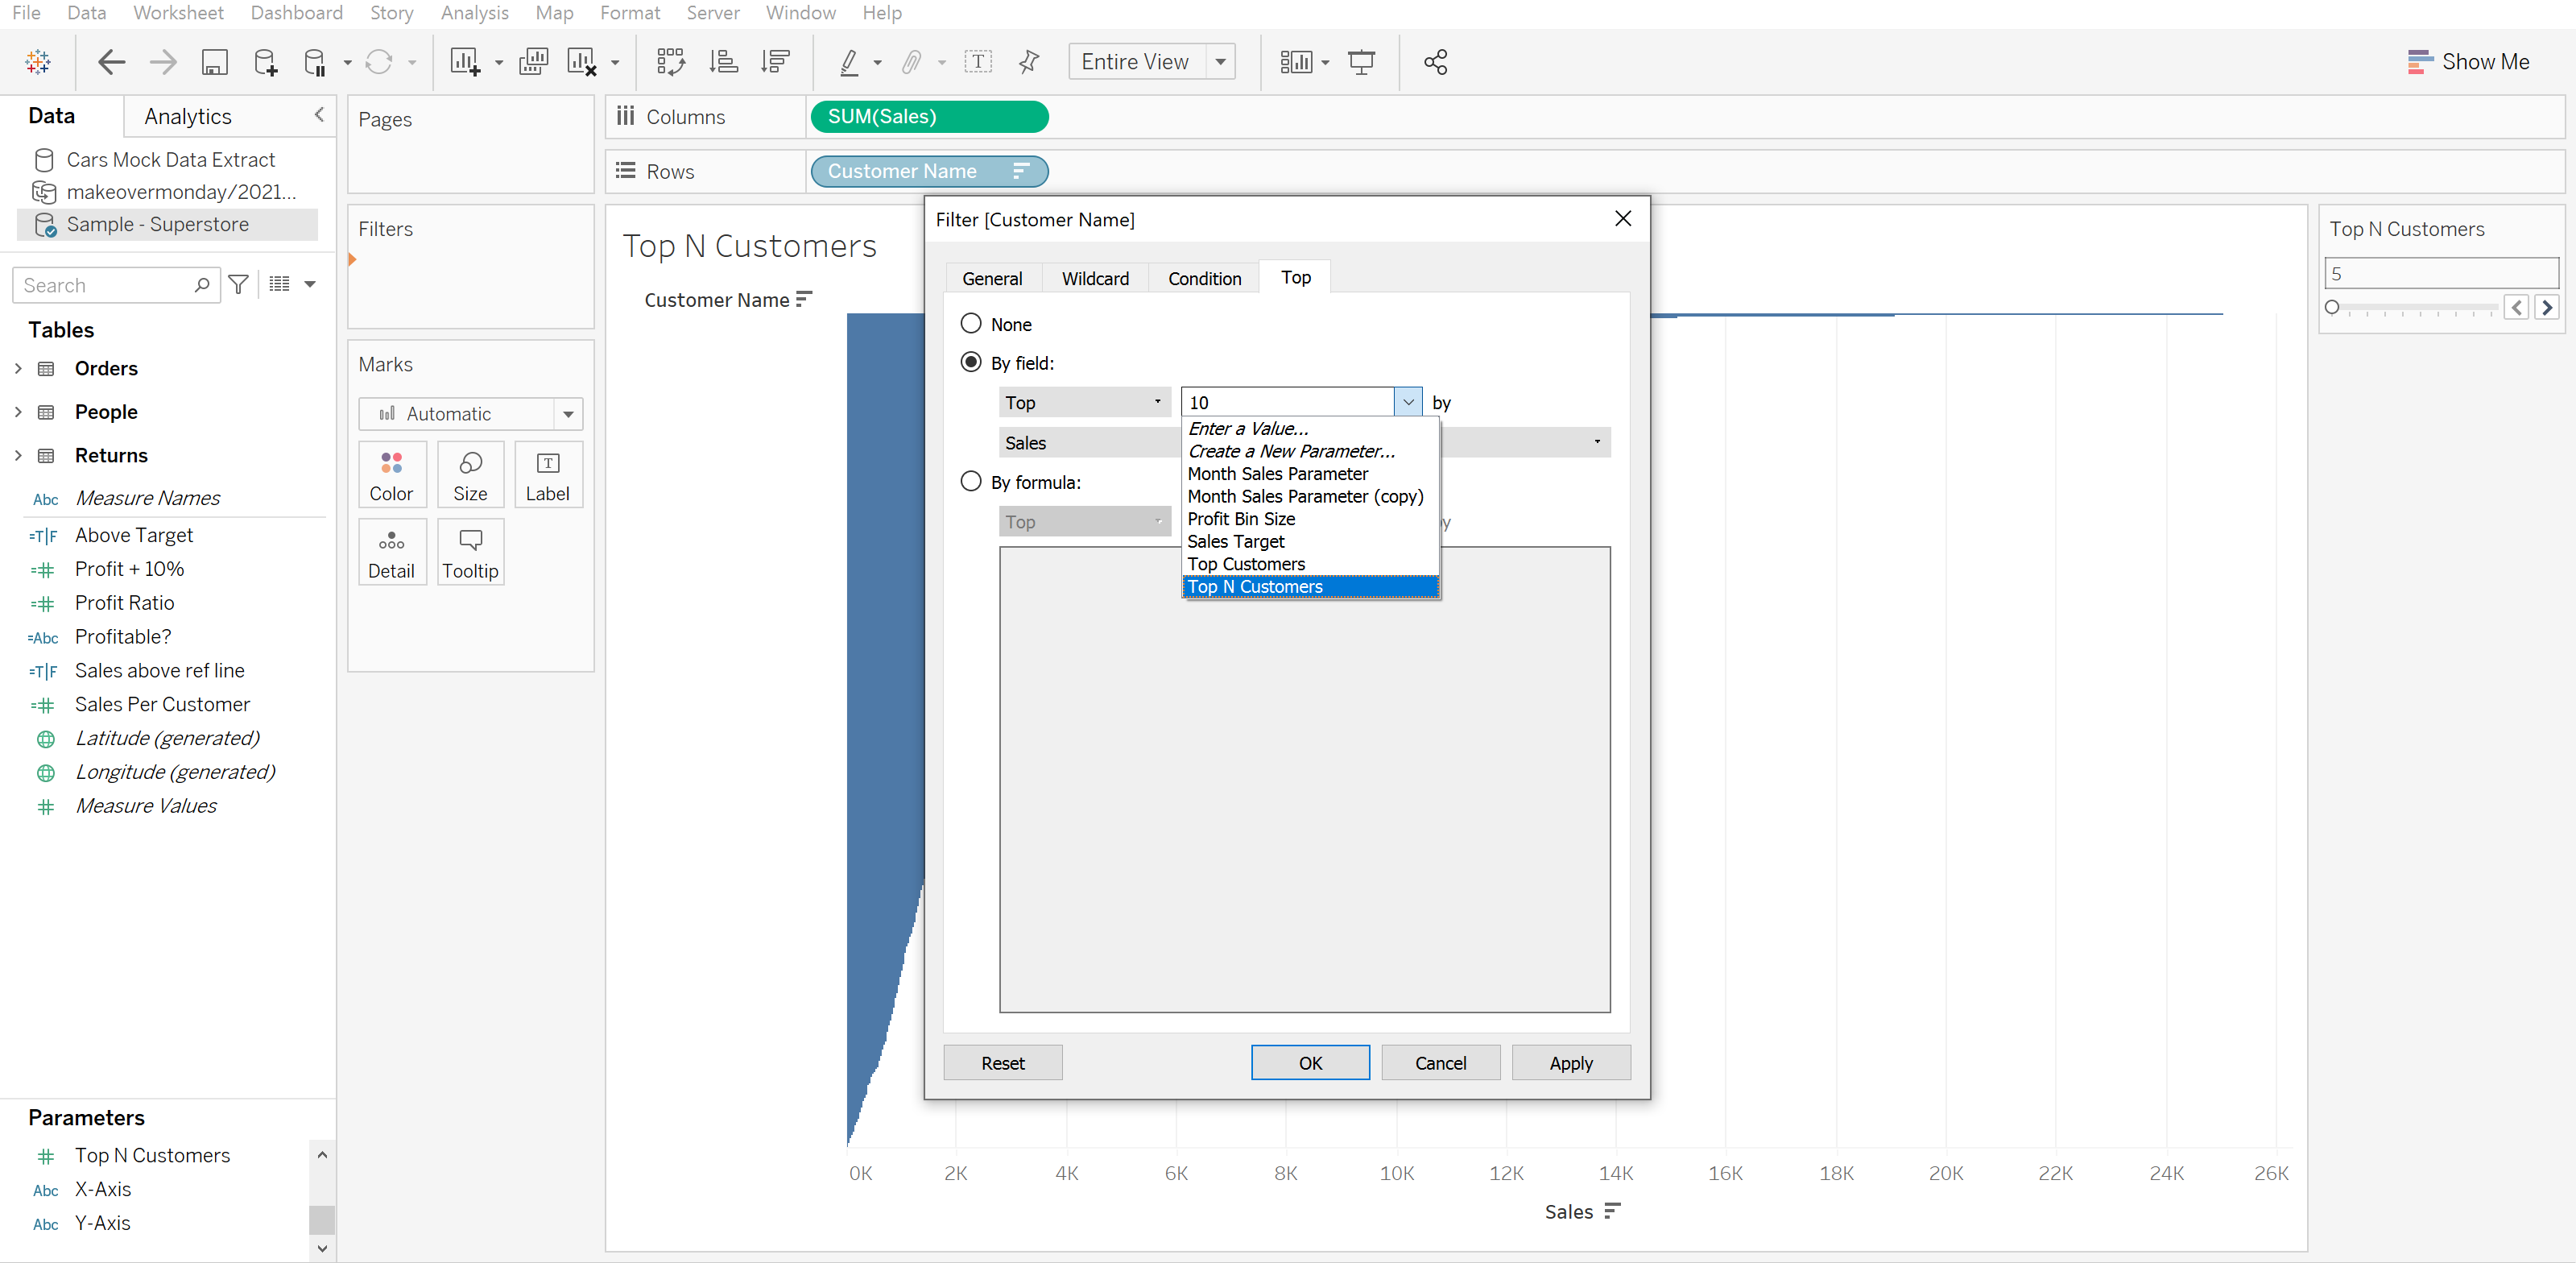
Task: Click the Reset button
Action: tap(1003, 1062)
